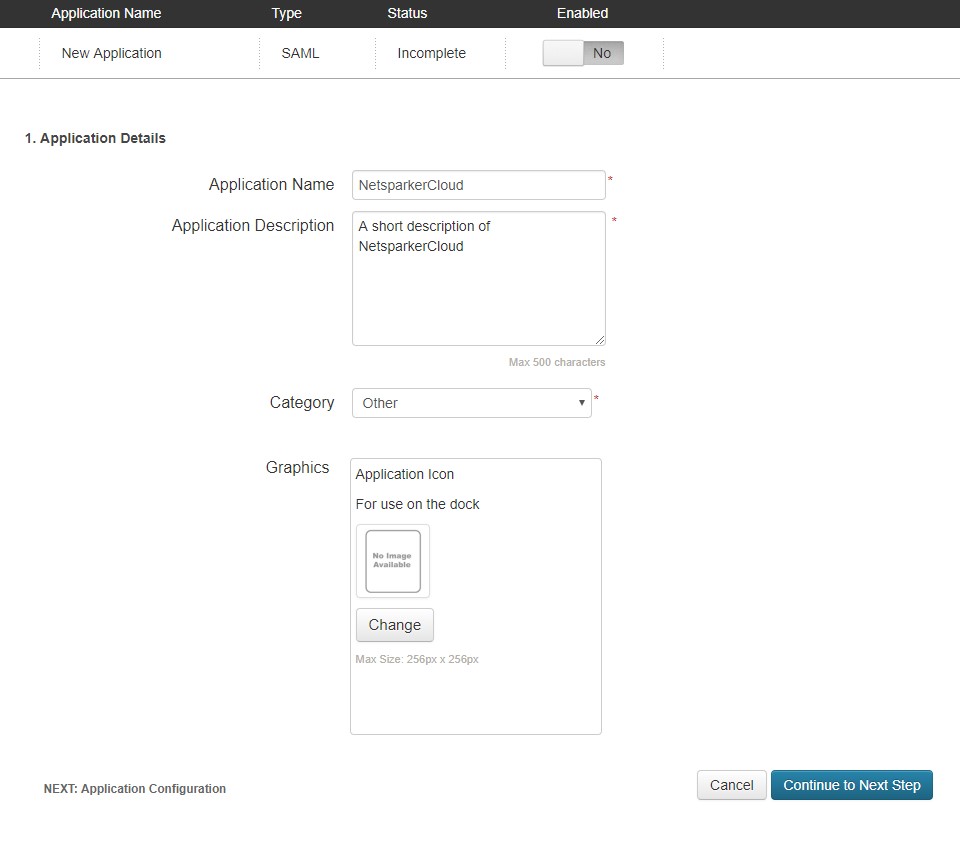Cancel the application setup

pos(731,785)
